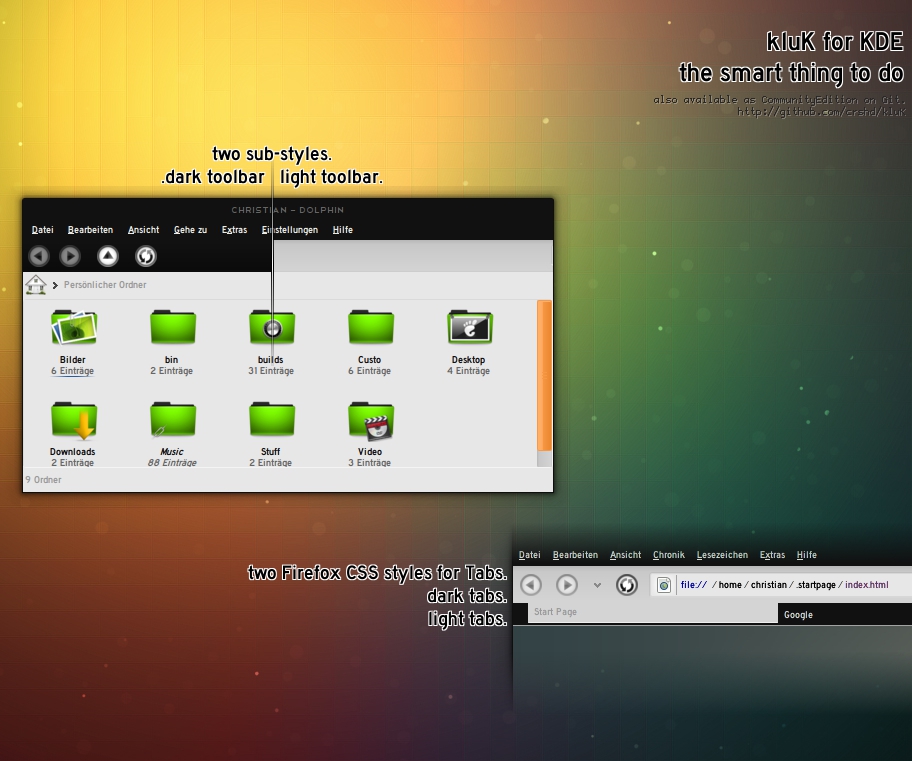
Task: Click Firefox back button
Action: point(531,585)
